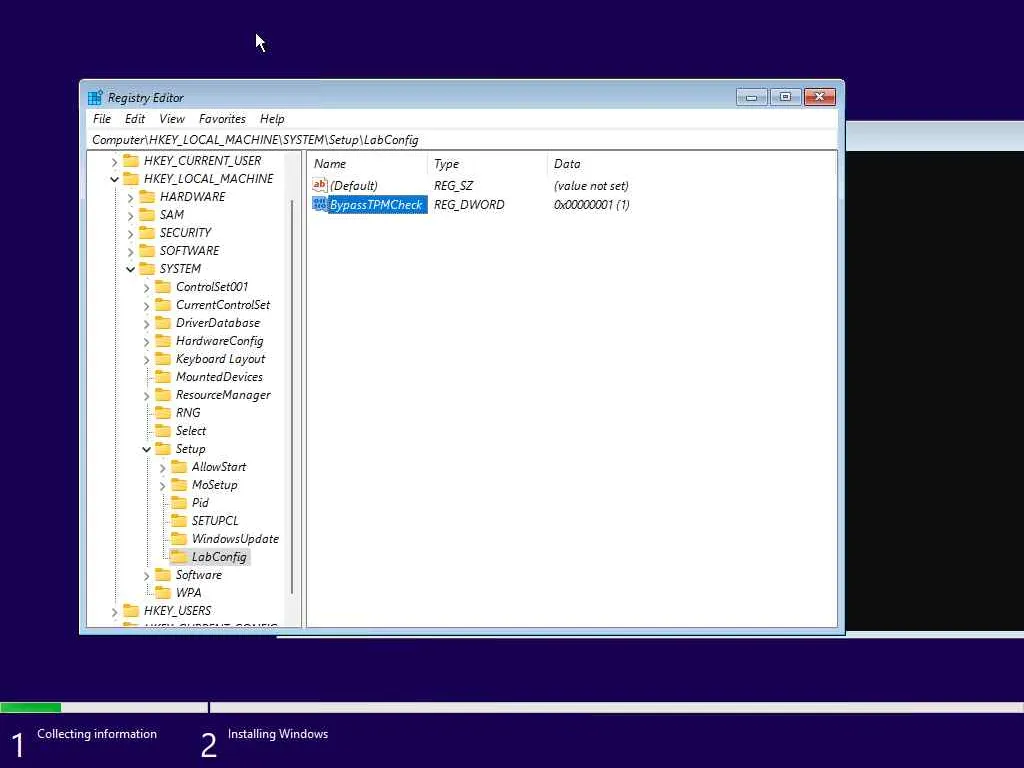Click the HardwareConfig folder icon
This screenshot has height=768, width=1024.
pyautogui.click(x=163, y=341)
